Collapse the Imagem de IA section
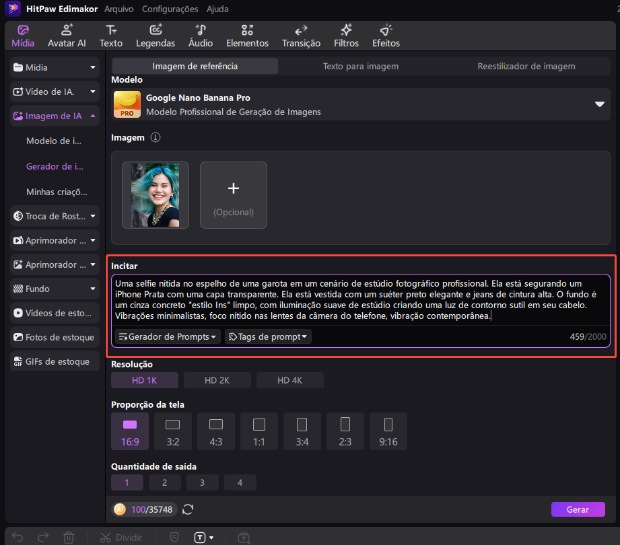Screen dimensions: 620x545 [55, 116]
